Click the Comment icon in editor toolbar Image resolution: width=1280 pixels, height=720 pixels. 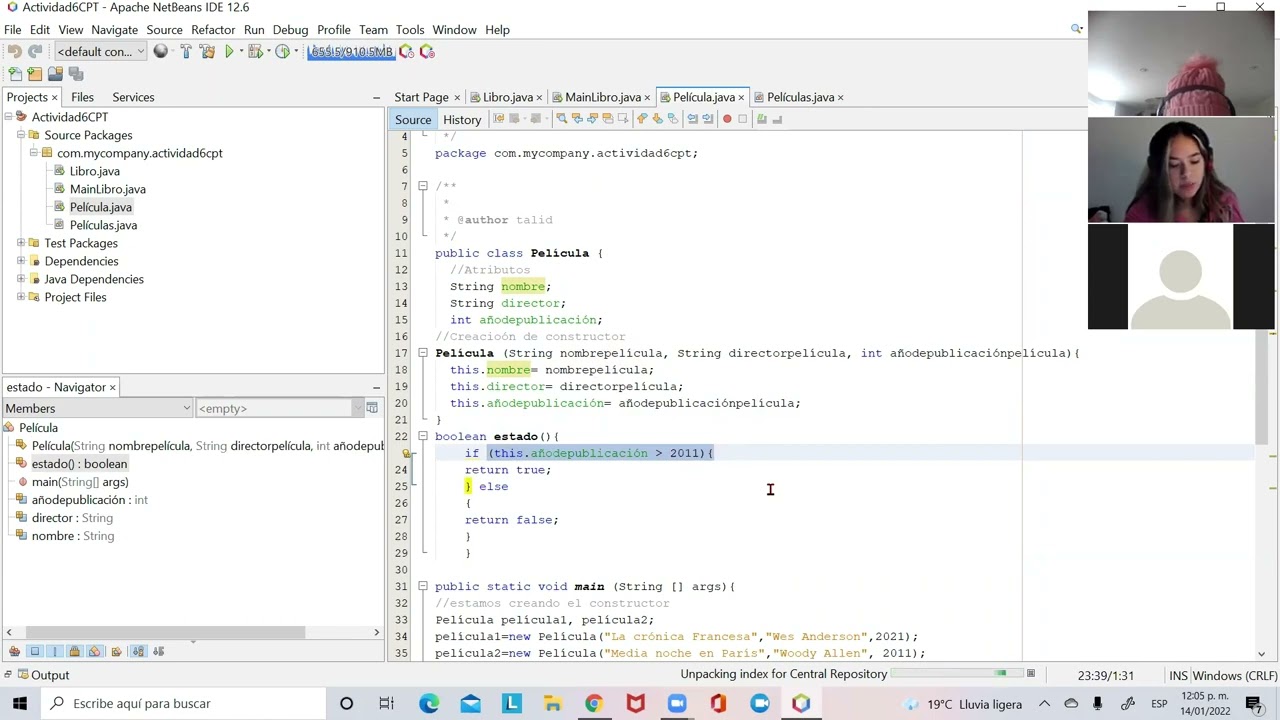tap(761, 119)
